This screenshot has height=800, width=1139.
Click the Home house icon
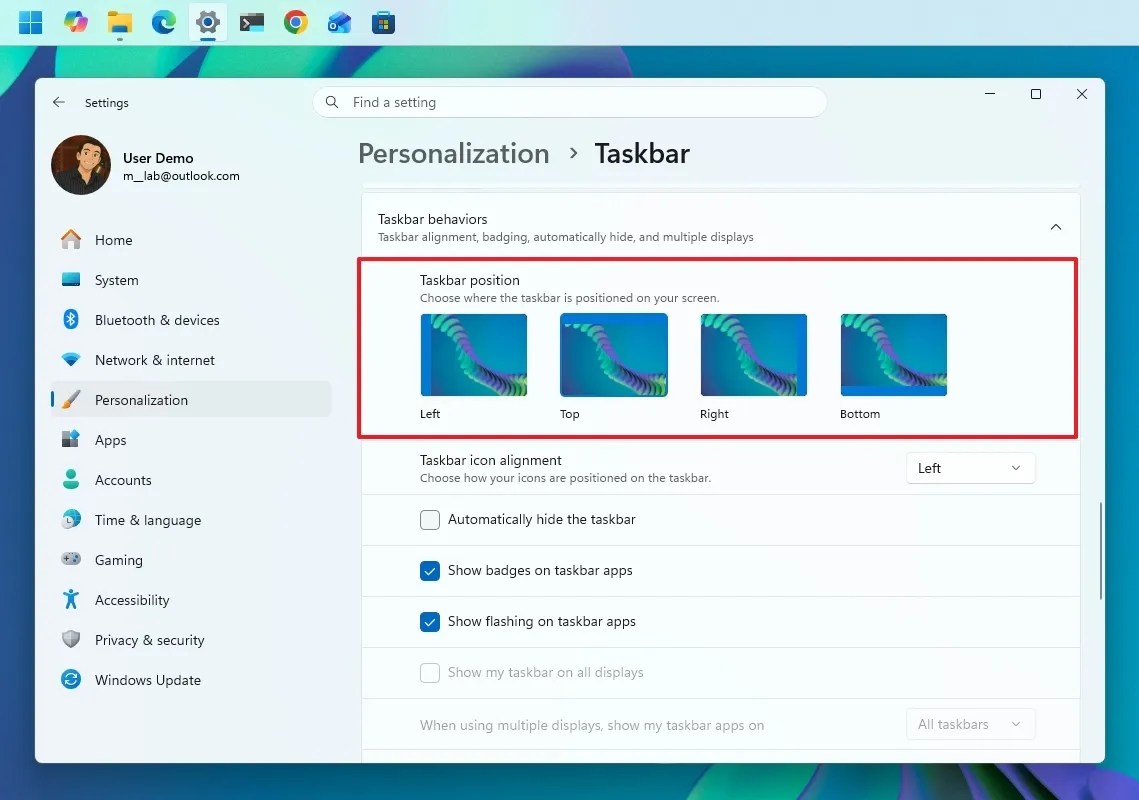click(x=70, y=239)
